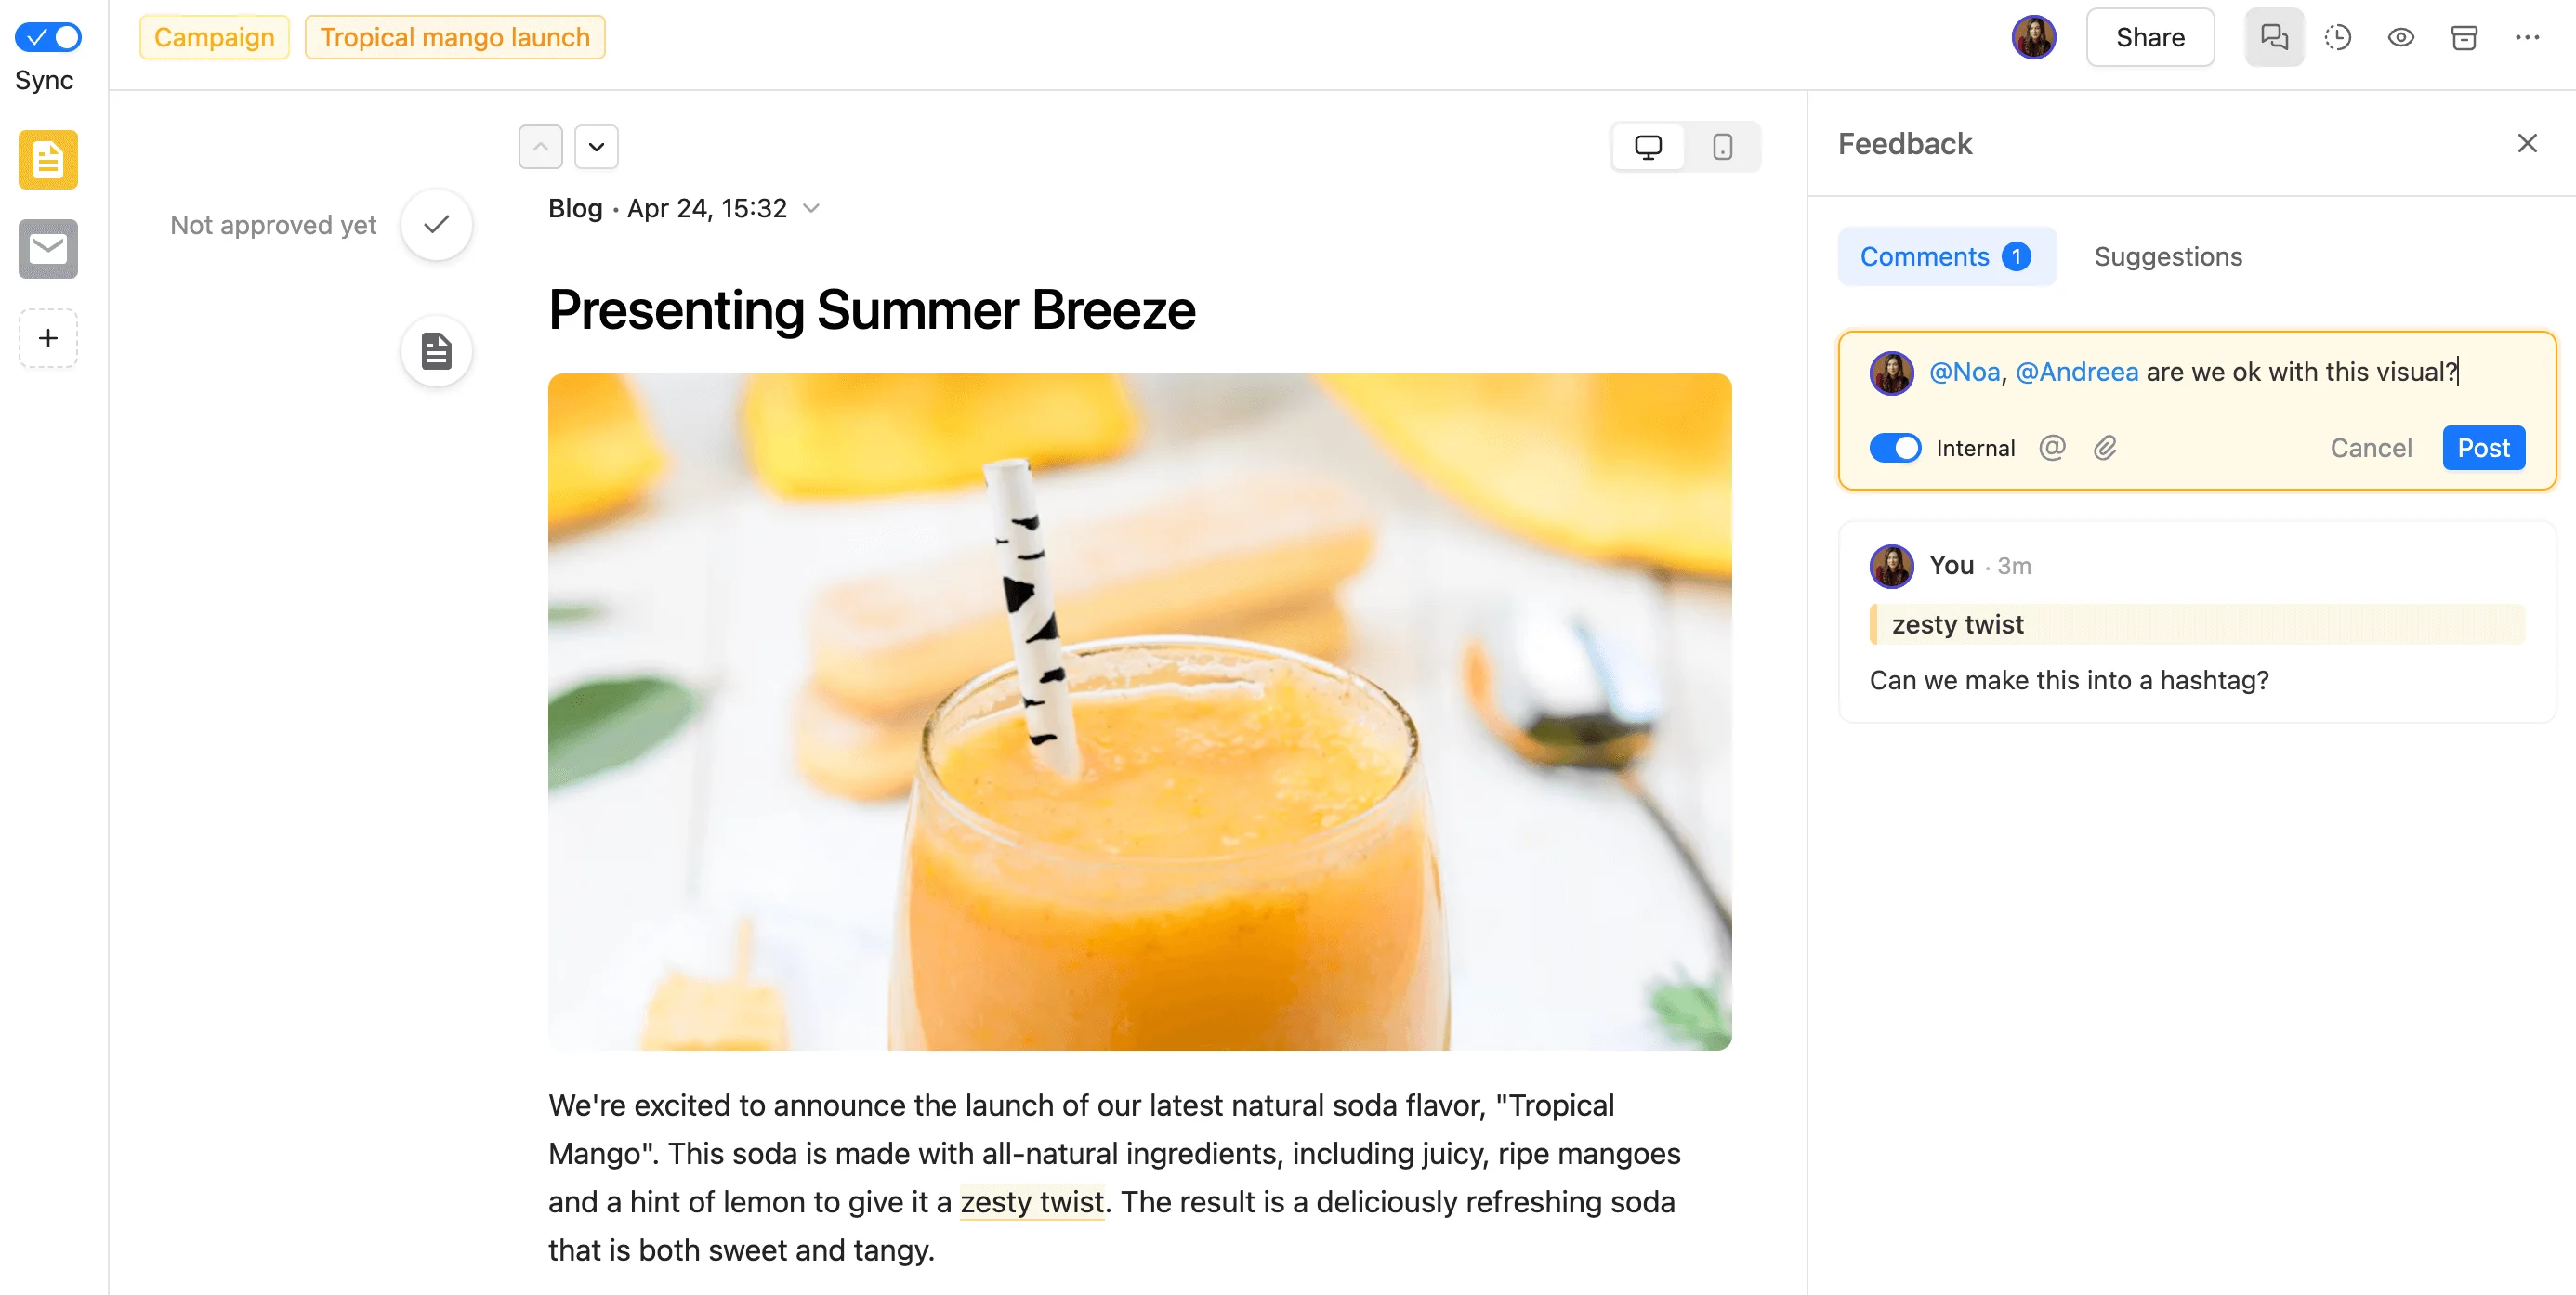Click the add new item icon
The width and height of the screenshot is (2576, 1295).
(x=46, y=339)
